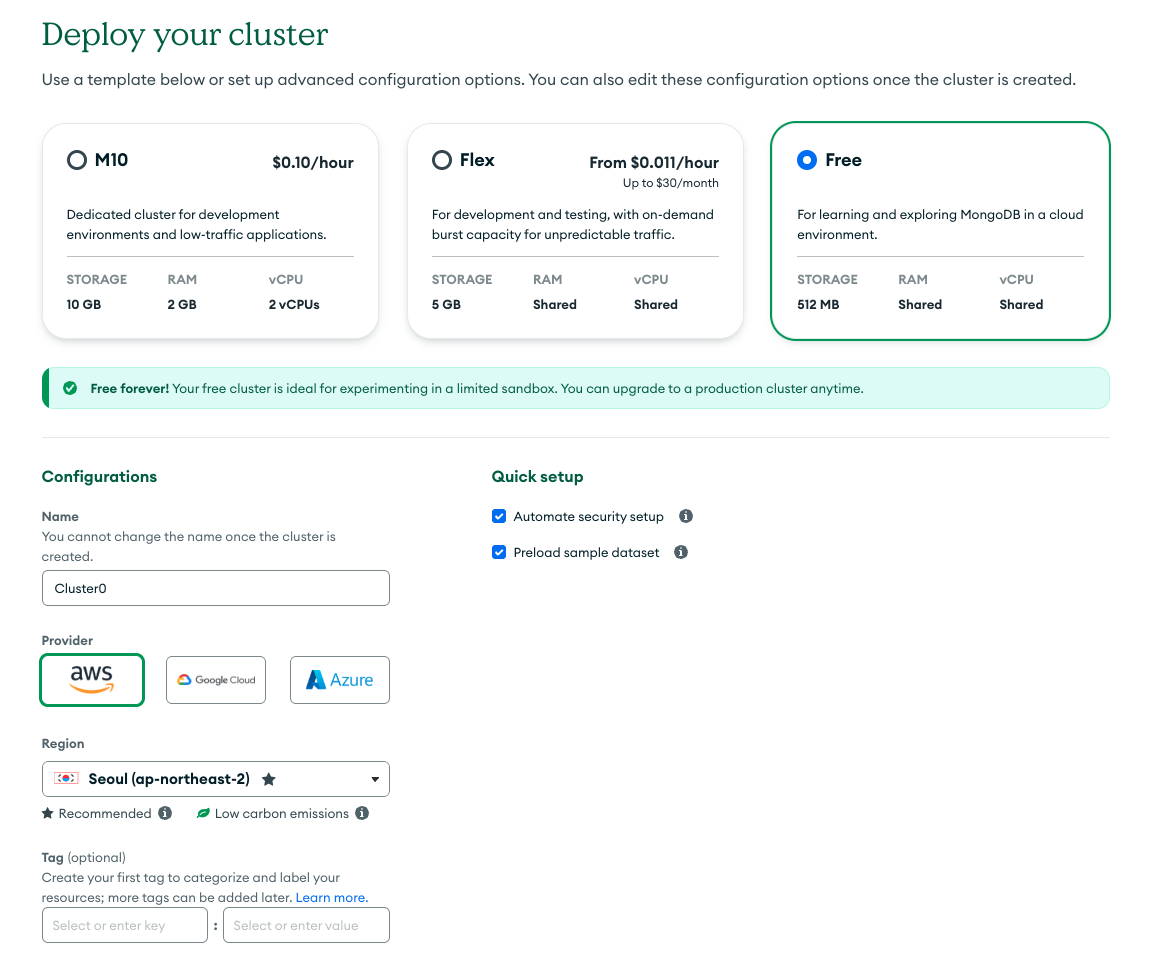Select the Flex cluster radio button
The height and width of the screenshot is (968, 1152).
(442, 160)
